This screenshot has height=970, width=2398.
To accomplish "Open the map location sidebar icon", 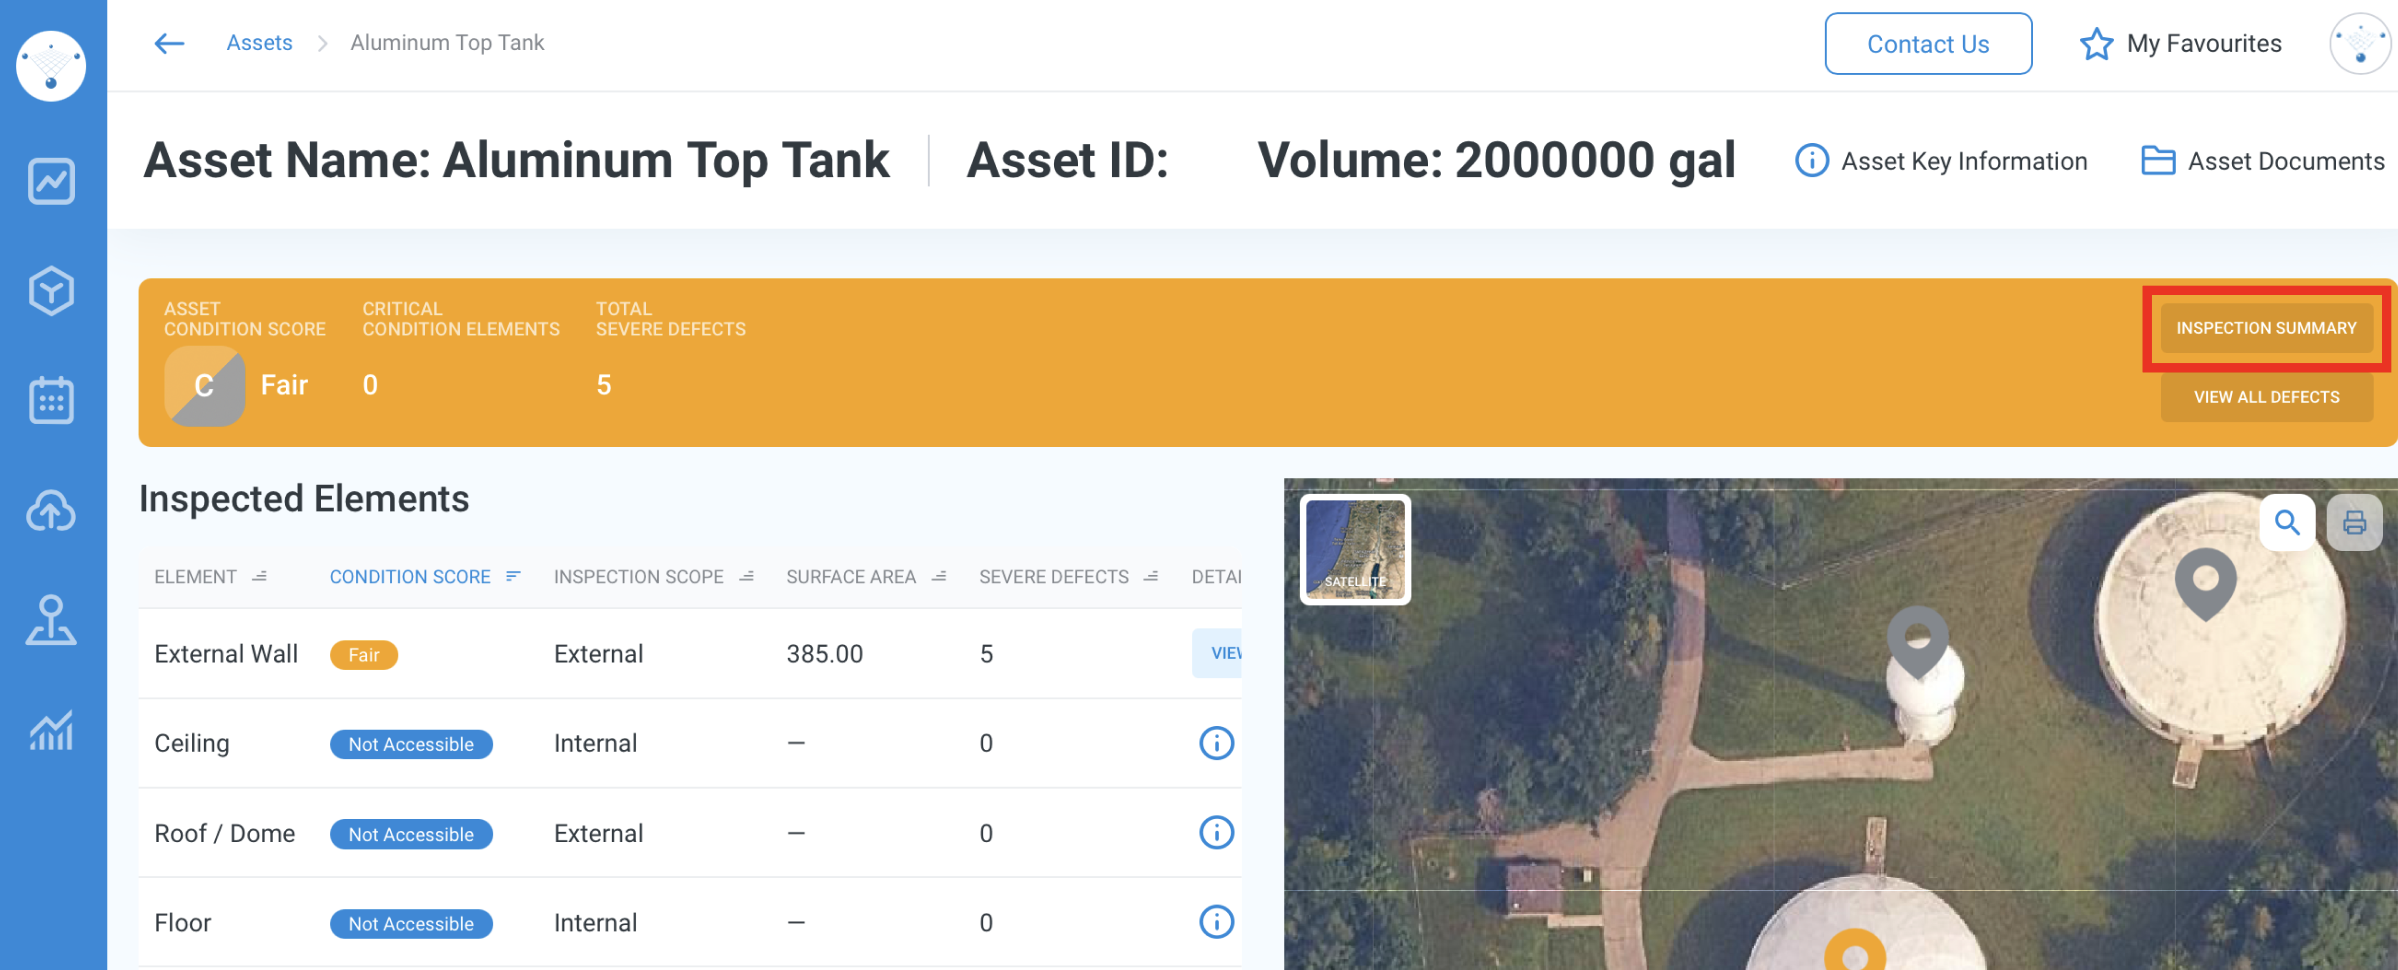I will [x=51, y=620].
